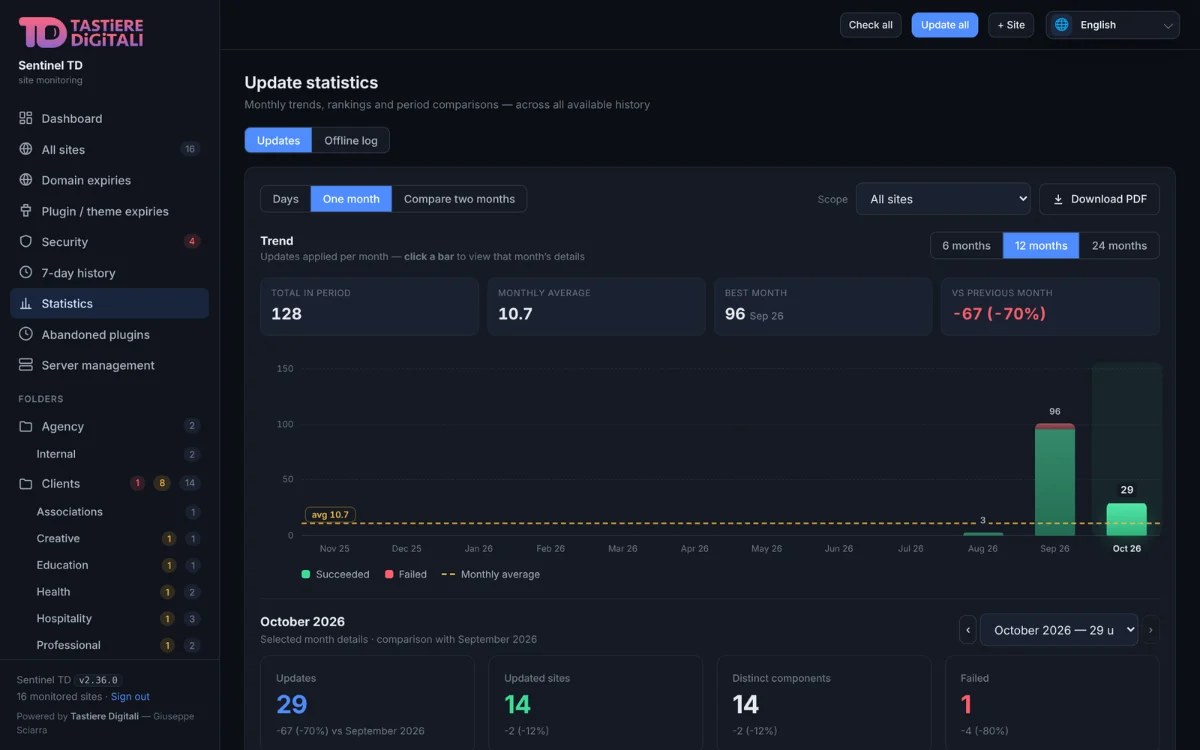Viewport: 1200px width, 750px height.
Task: Toggle Failed series in chart legend
Action: coord(404,575)
